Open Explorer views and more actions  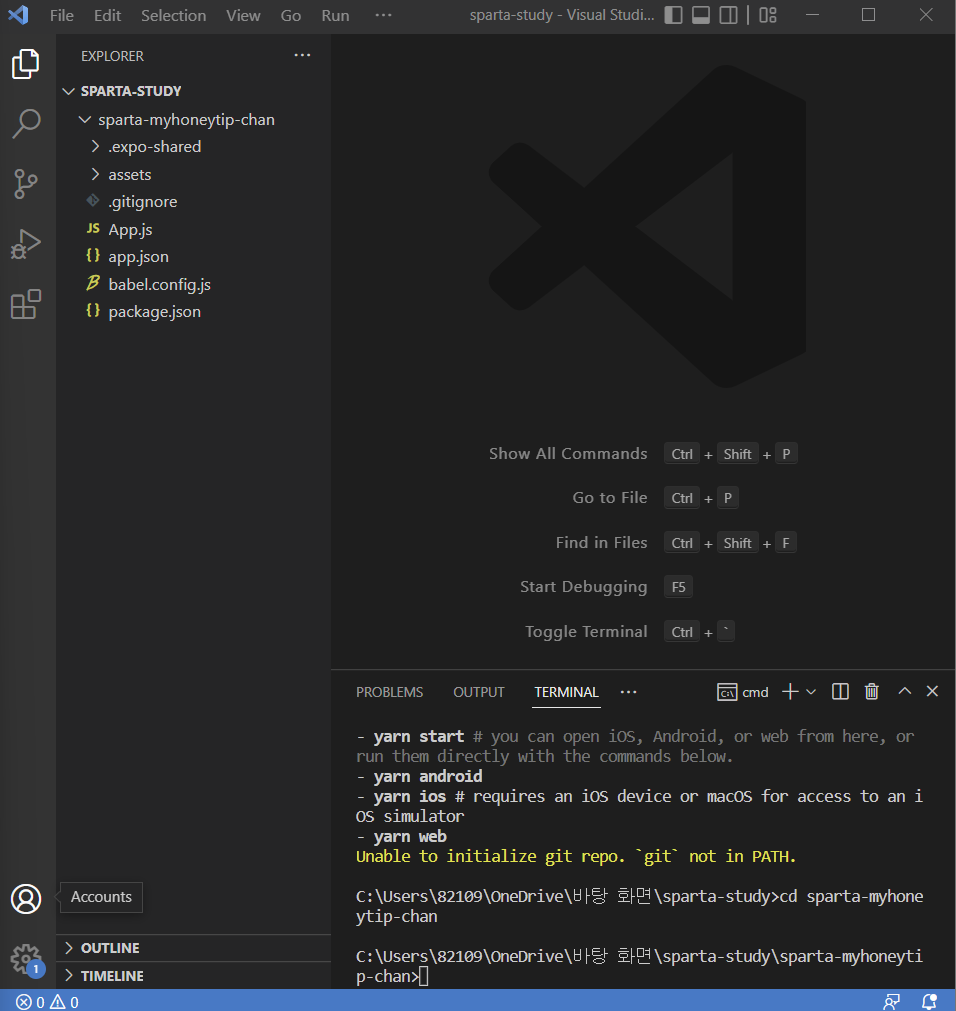pyautogui.click(x=302, y=55)
